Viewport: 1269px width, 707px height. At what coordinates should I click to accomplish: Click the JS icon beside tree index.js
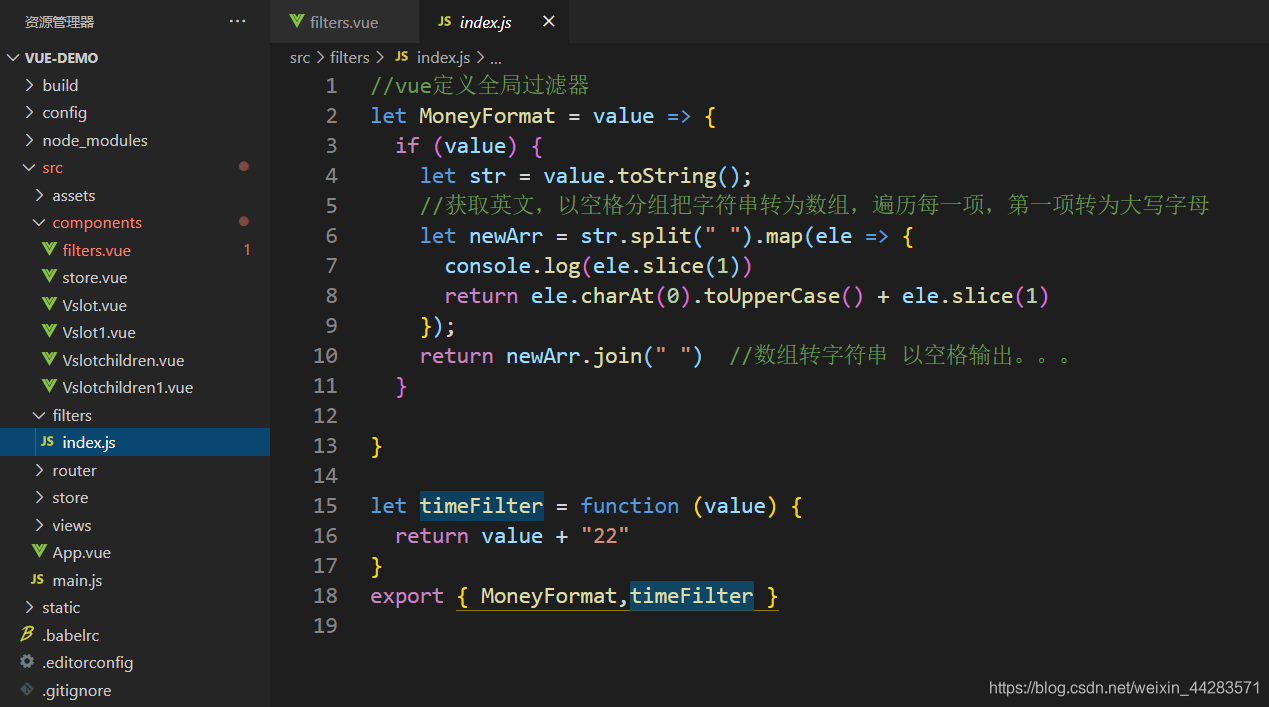[47, 442]
